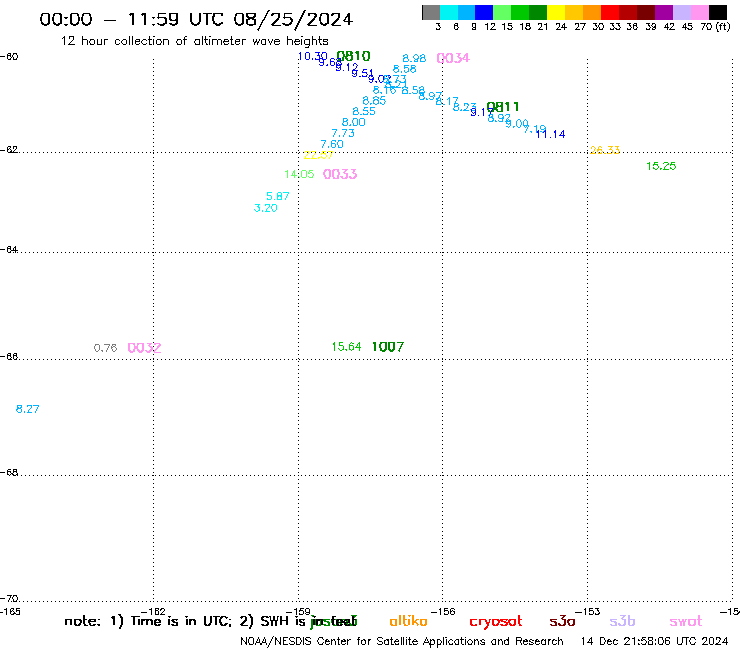Click the cyan value 5.87
This screenshot has width=740, height=650.
coord(278,196)
